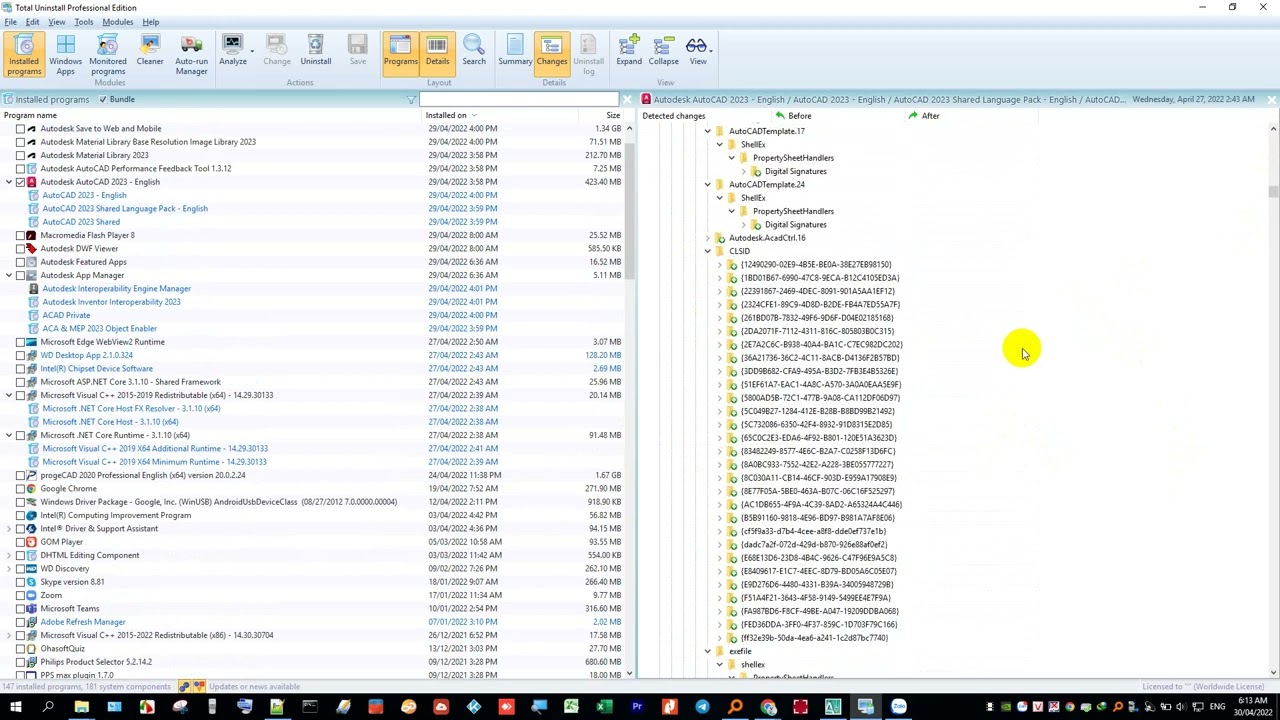Select AutoCAD 2023 Shared Language Pack - English
The height and width of the screenshot is (720, 1280).
125,208
